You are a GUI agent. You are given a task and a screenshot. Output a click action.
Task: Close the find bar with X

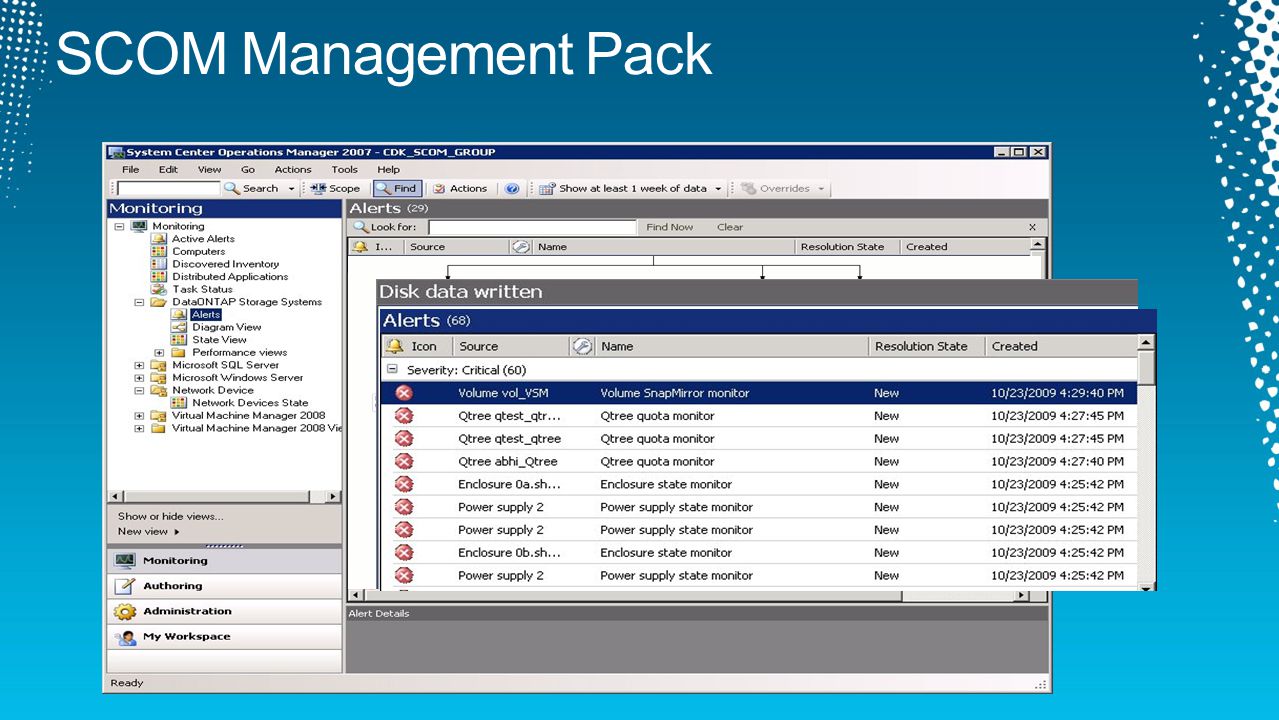coord(1032,227)
